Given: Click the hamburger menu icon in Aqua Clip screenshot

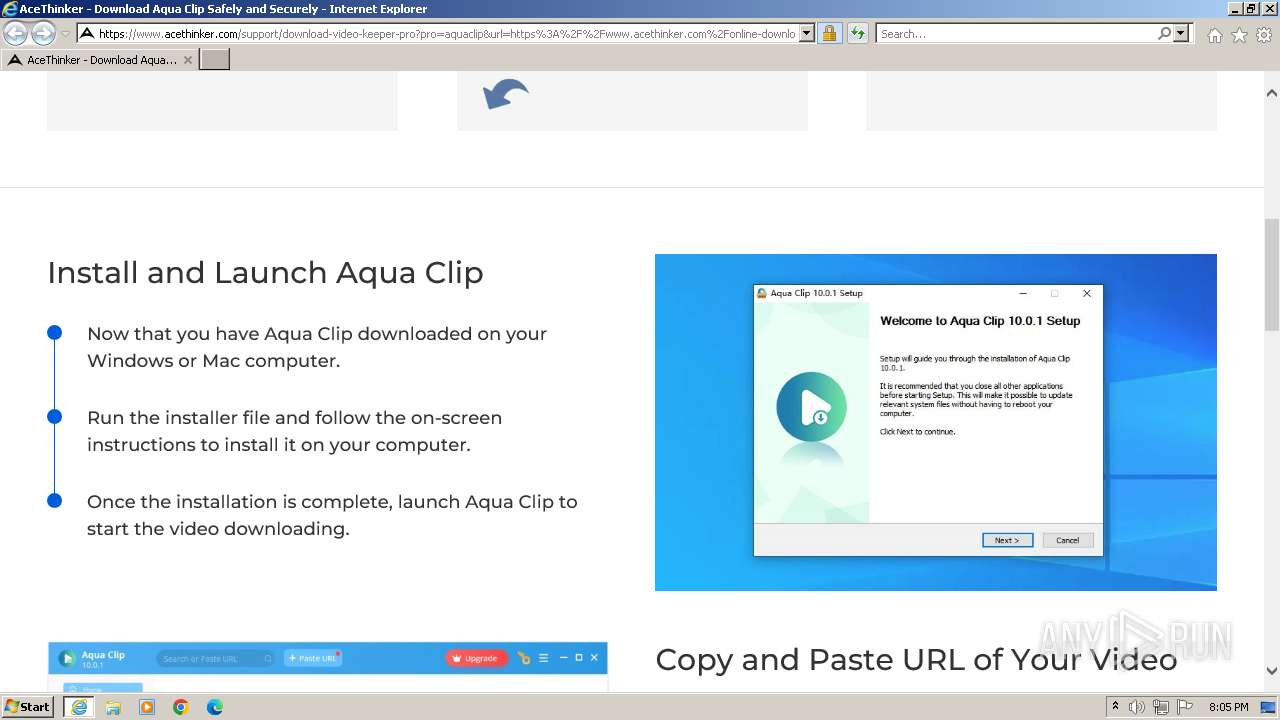Looking at the screenshot, I should tap(544, 658).
